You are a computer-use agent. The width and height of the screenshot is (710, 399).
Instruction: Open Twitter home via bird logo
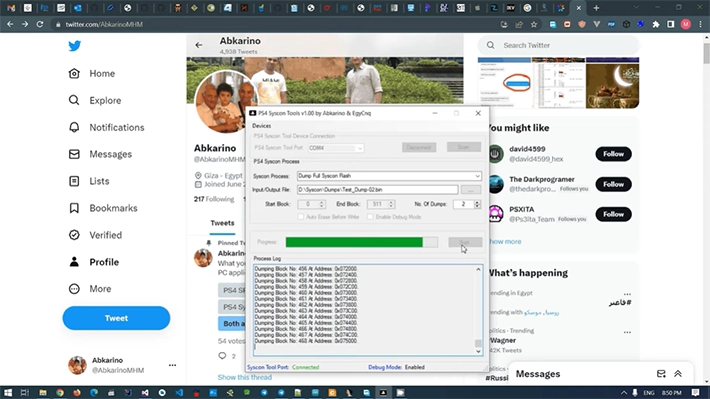[75, 46]
